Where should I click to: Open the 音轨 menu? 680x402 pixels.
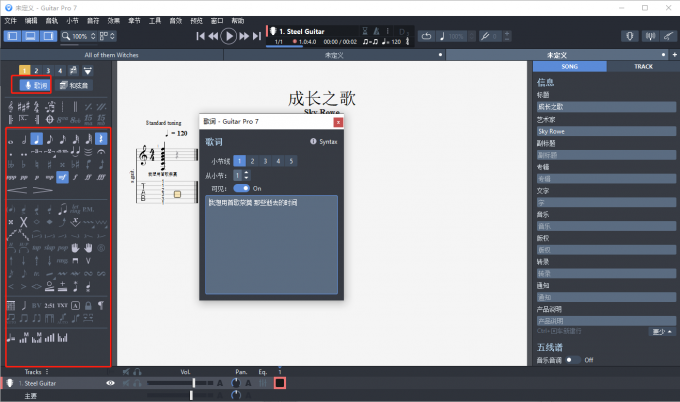pyautogui.click(x=52, y=20)
